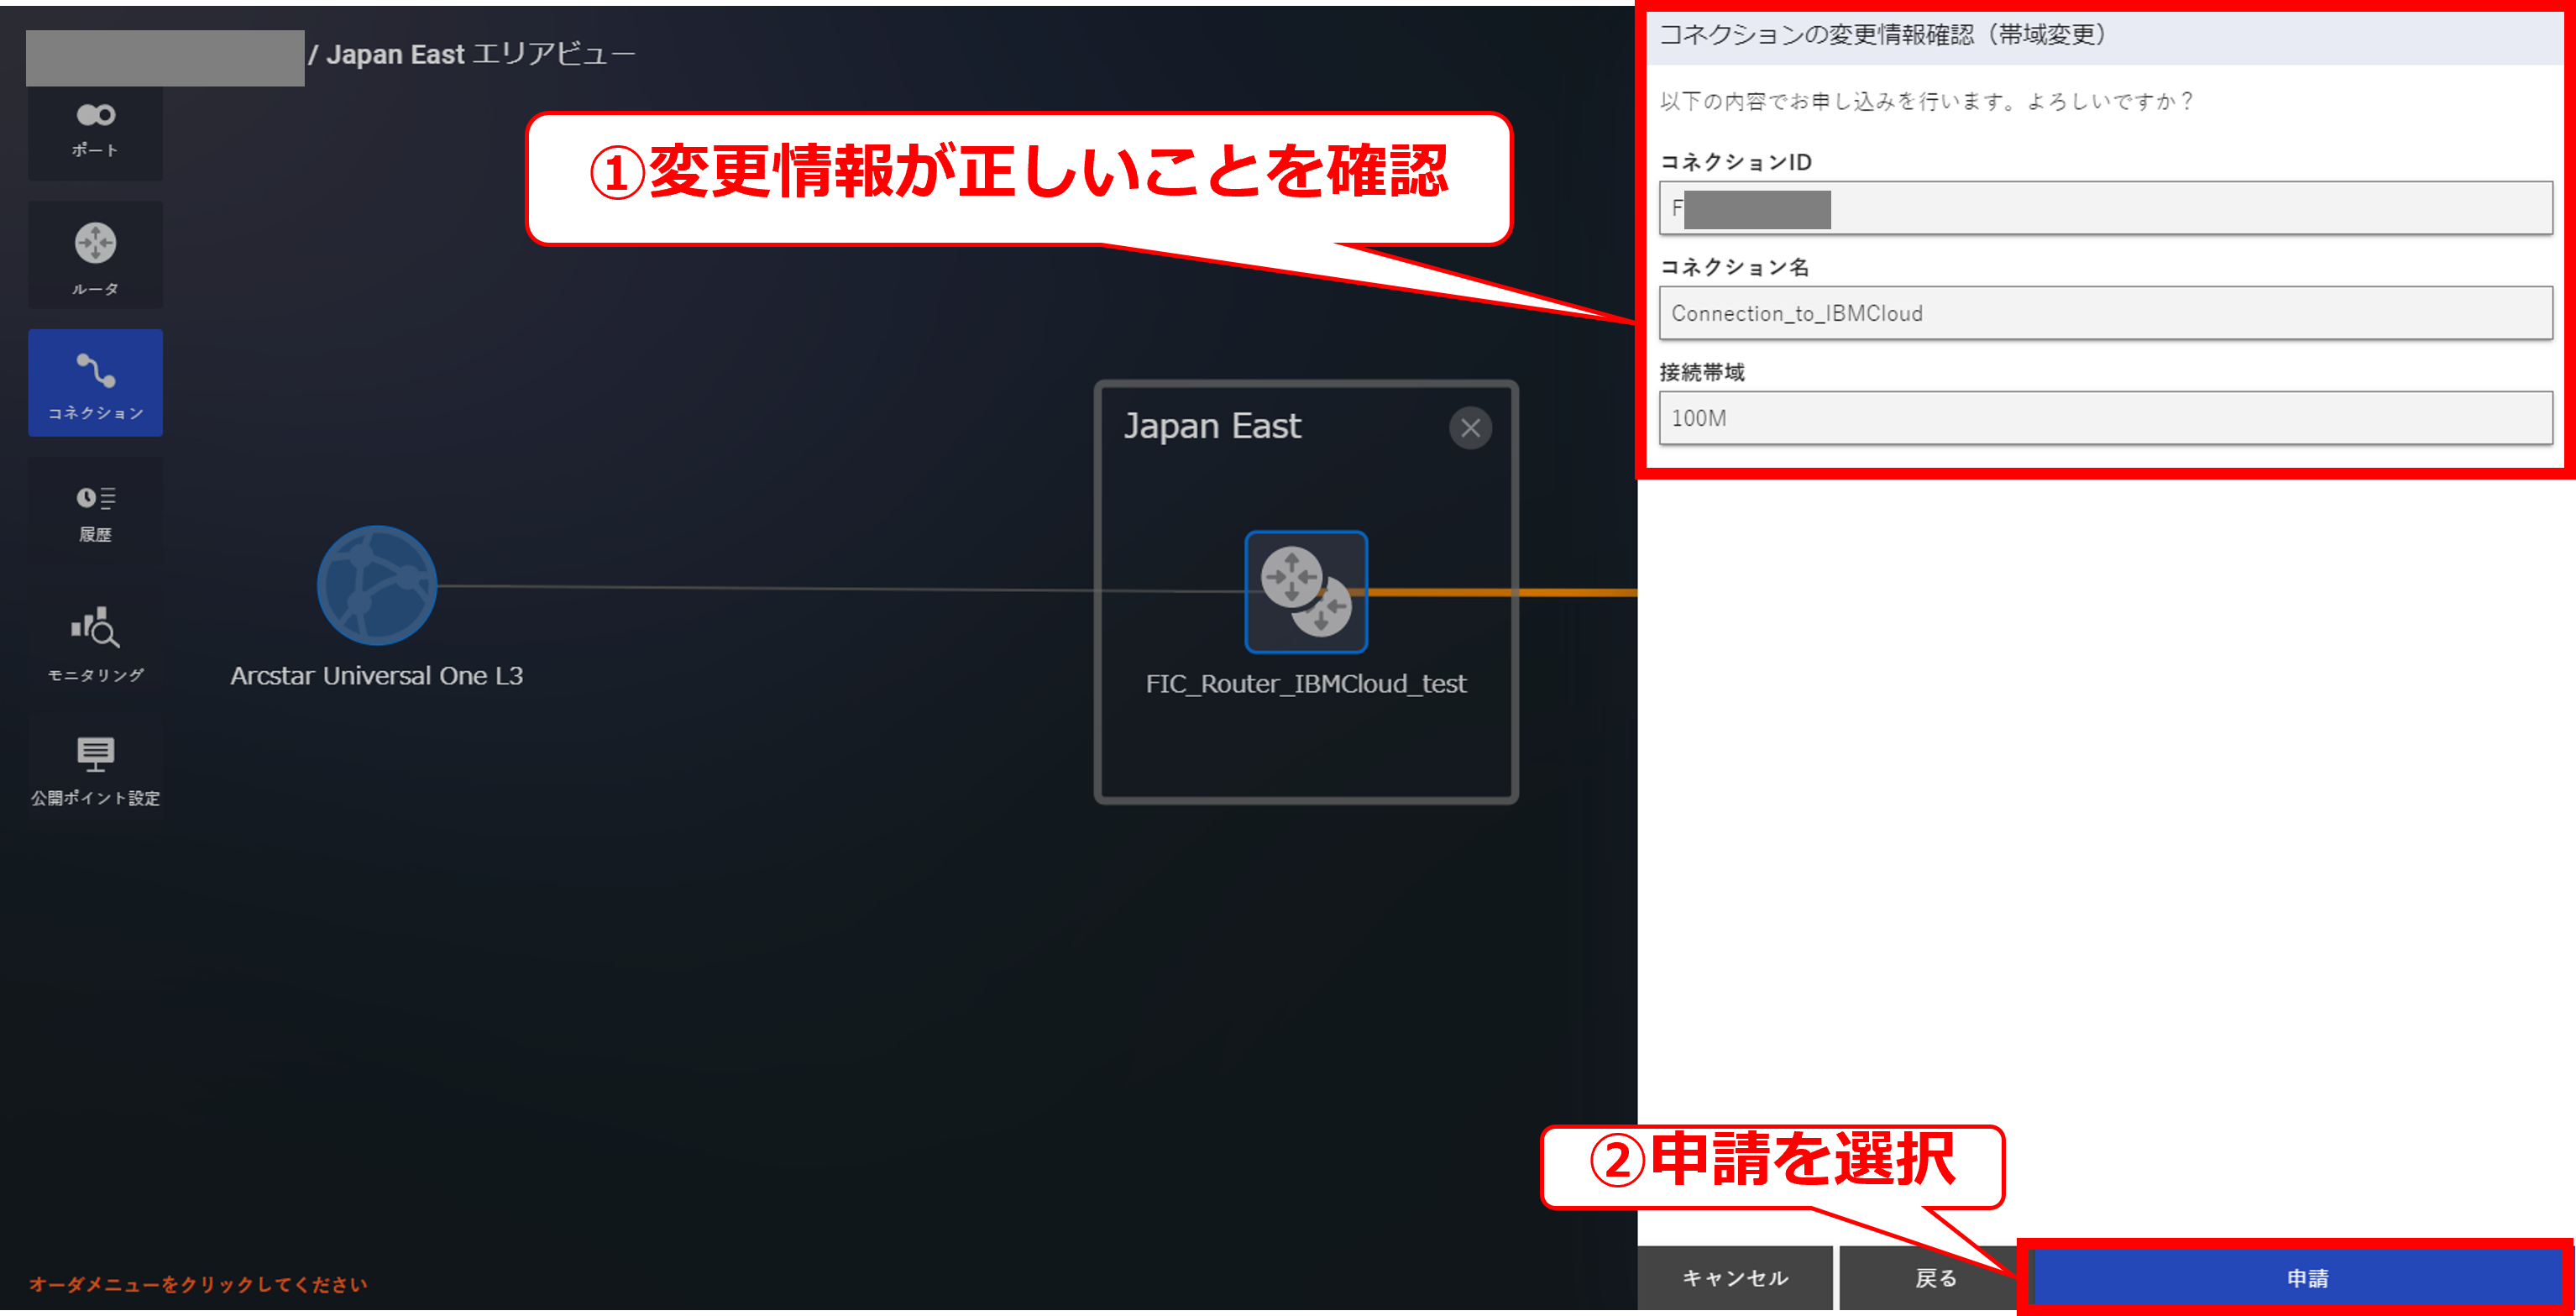Open the ポート (Port) sidebar icon
The height and width of the screenshot is (1316, 2576).
(95, 129)
